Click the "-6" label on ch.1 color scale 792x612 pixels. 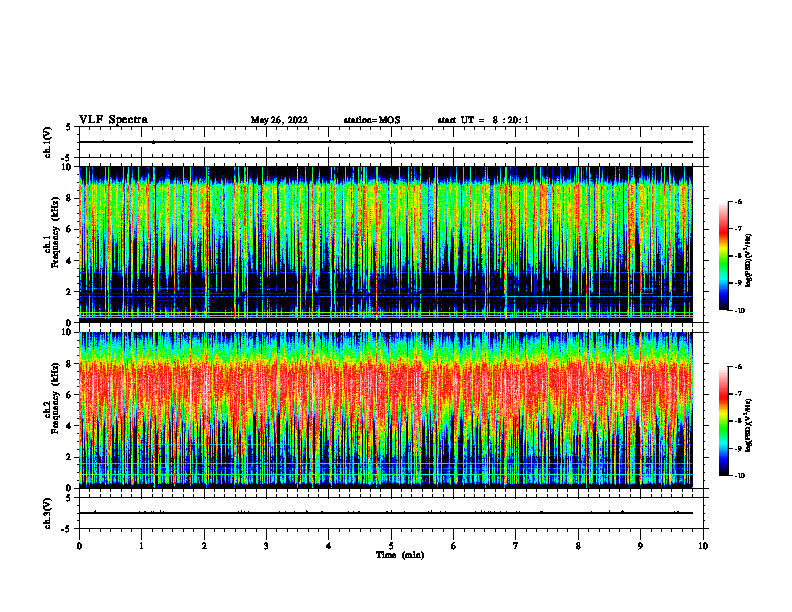pyautogui.click(x=738, y=201)
